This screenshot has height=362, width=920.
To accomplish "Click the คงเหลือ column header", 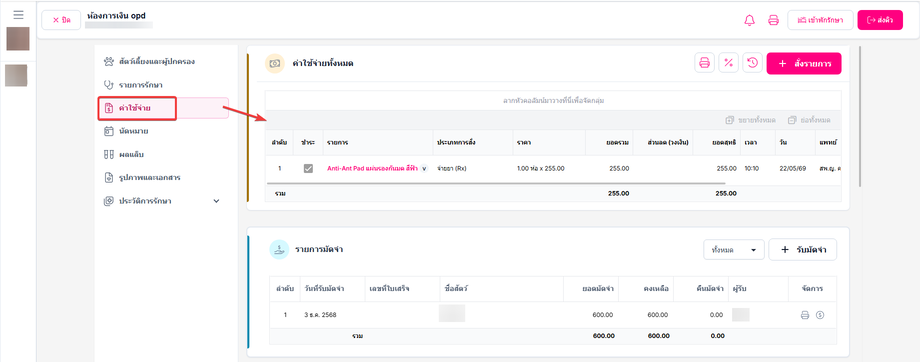I will 647,289.
